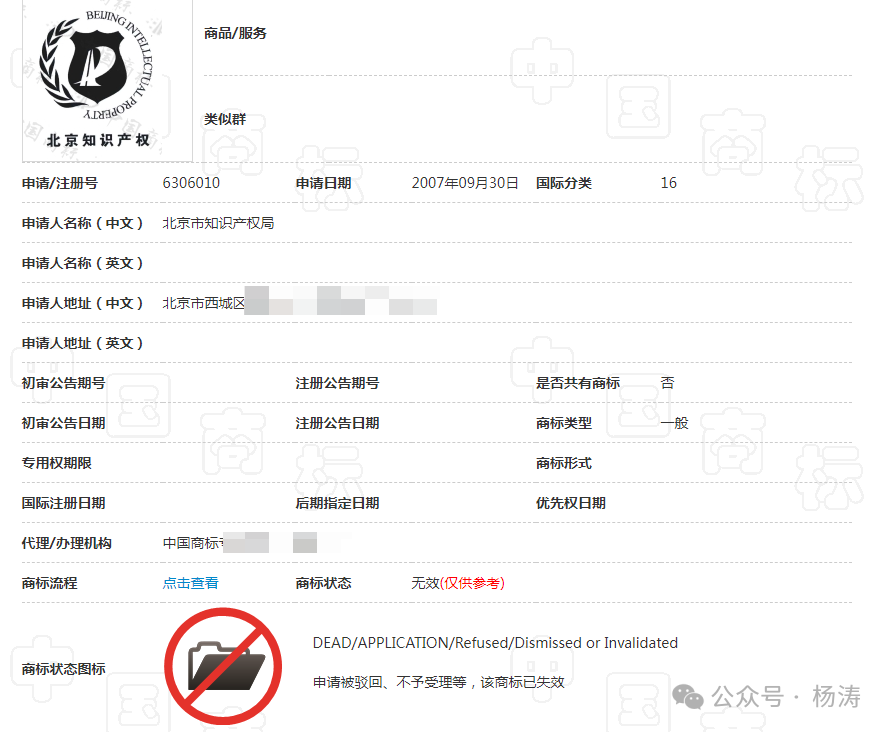The height and width of the screenshot is (732, 889).
Task: Click the 商标状态图标 label
Action: (64, 669)
